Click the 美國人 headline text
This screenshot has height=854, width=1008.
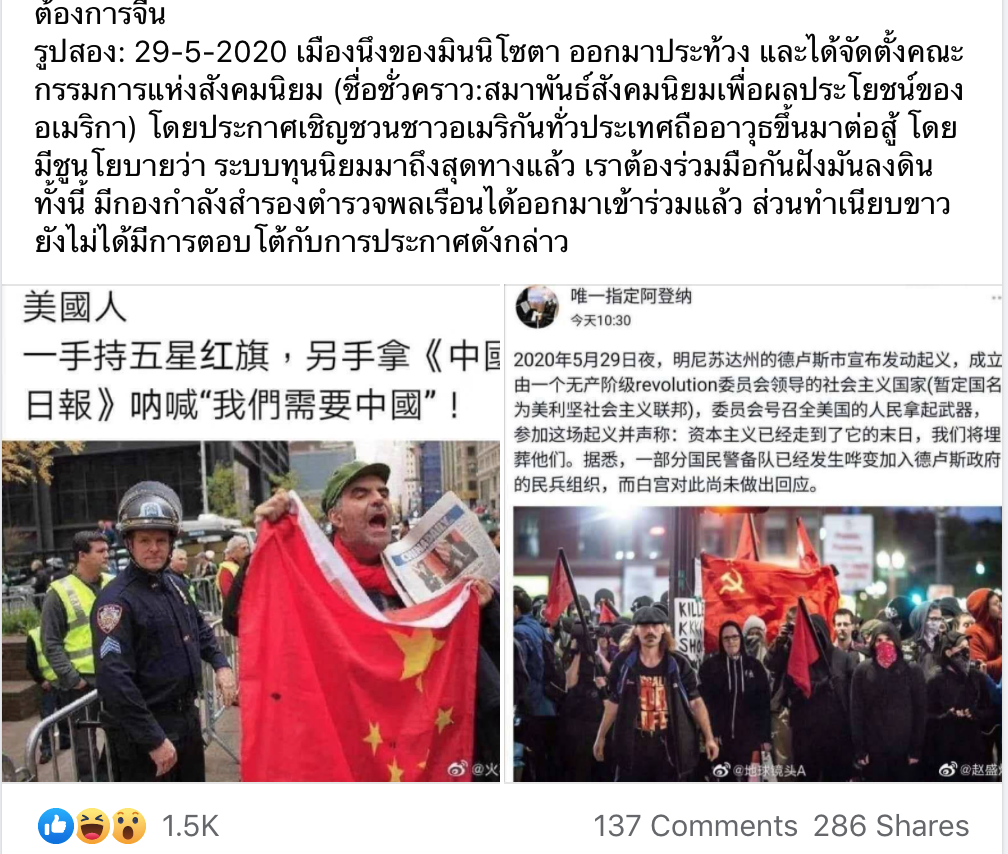click(75, 307)
